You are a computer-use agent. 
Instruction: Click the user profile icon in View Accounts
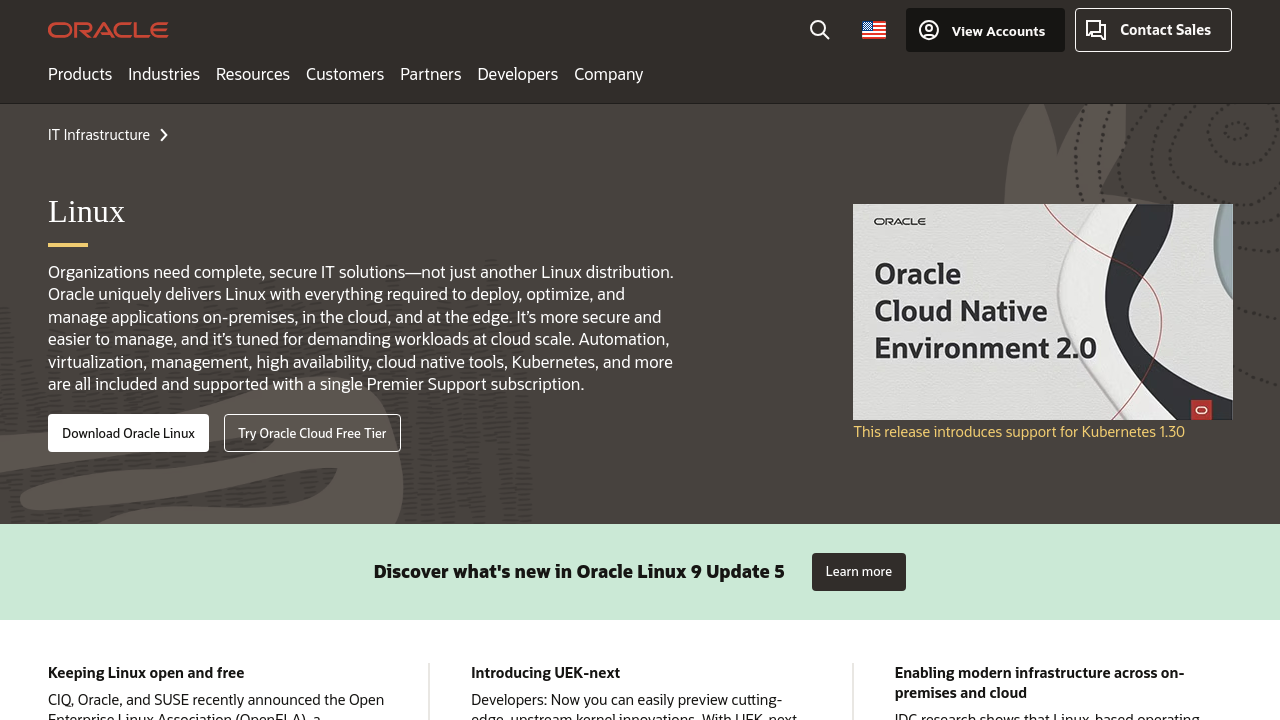tap(929, 30)
